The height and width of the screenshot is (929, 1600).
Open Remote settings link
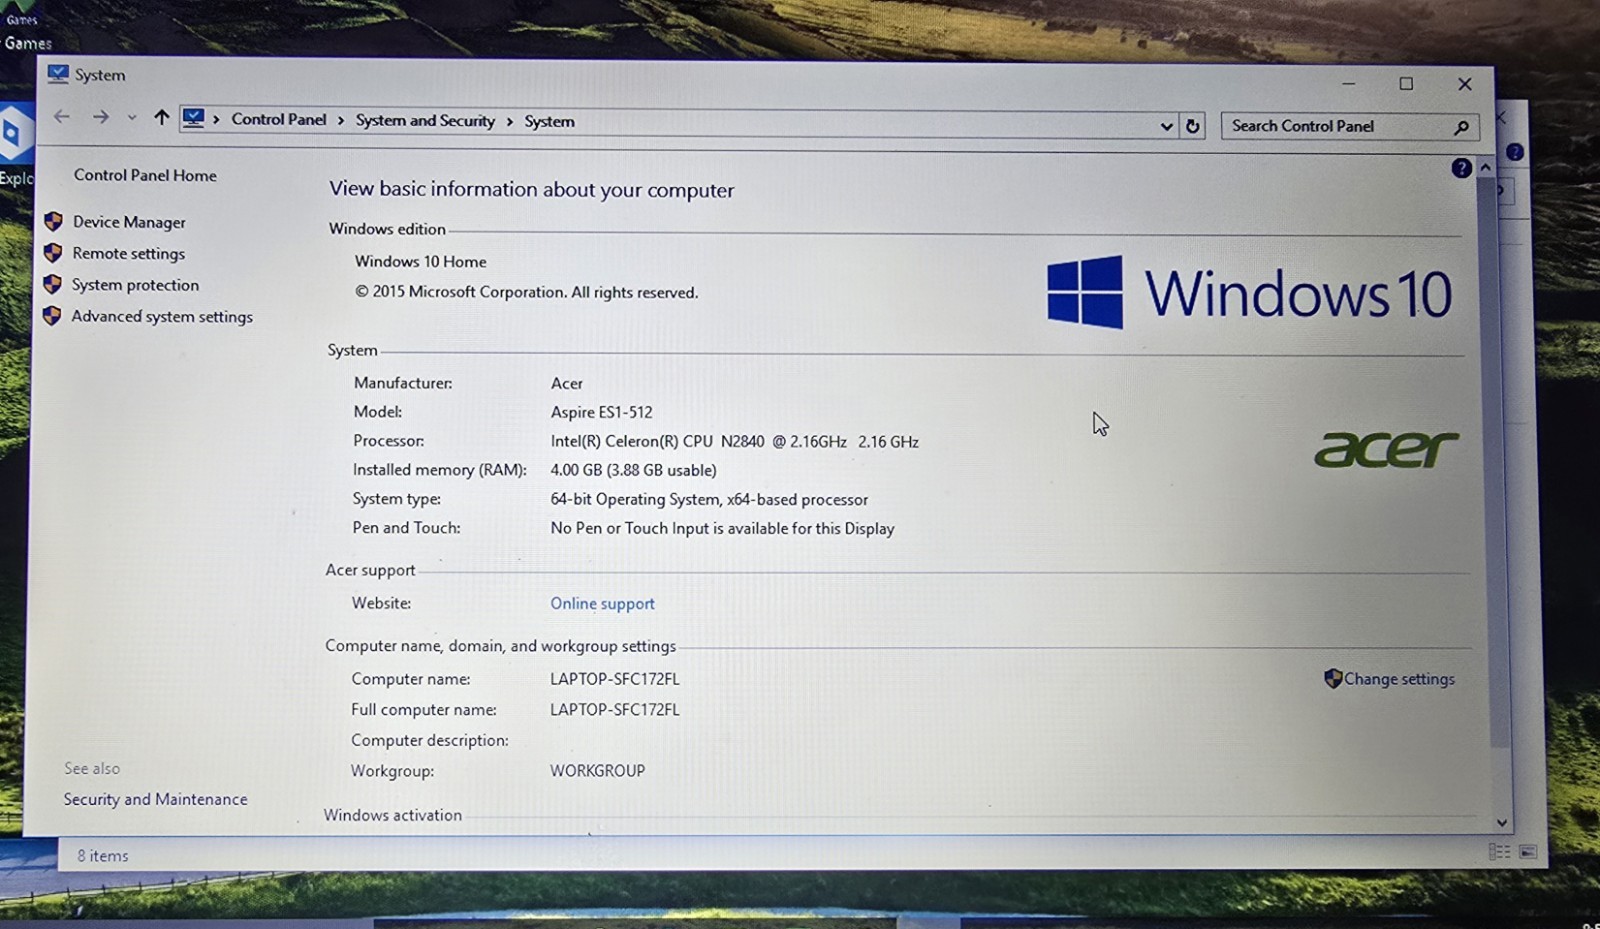pos(128,254)
